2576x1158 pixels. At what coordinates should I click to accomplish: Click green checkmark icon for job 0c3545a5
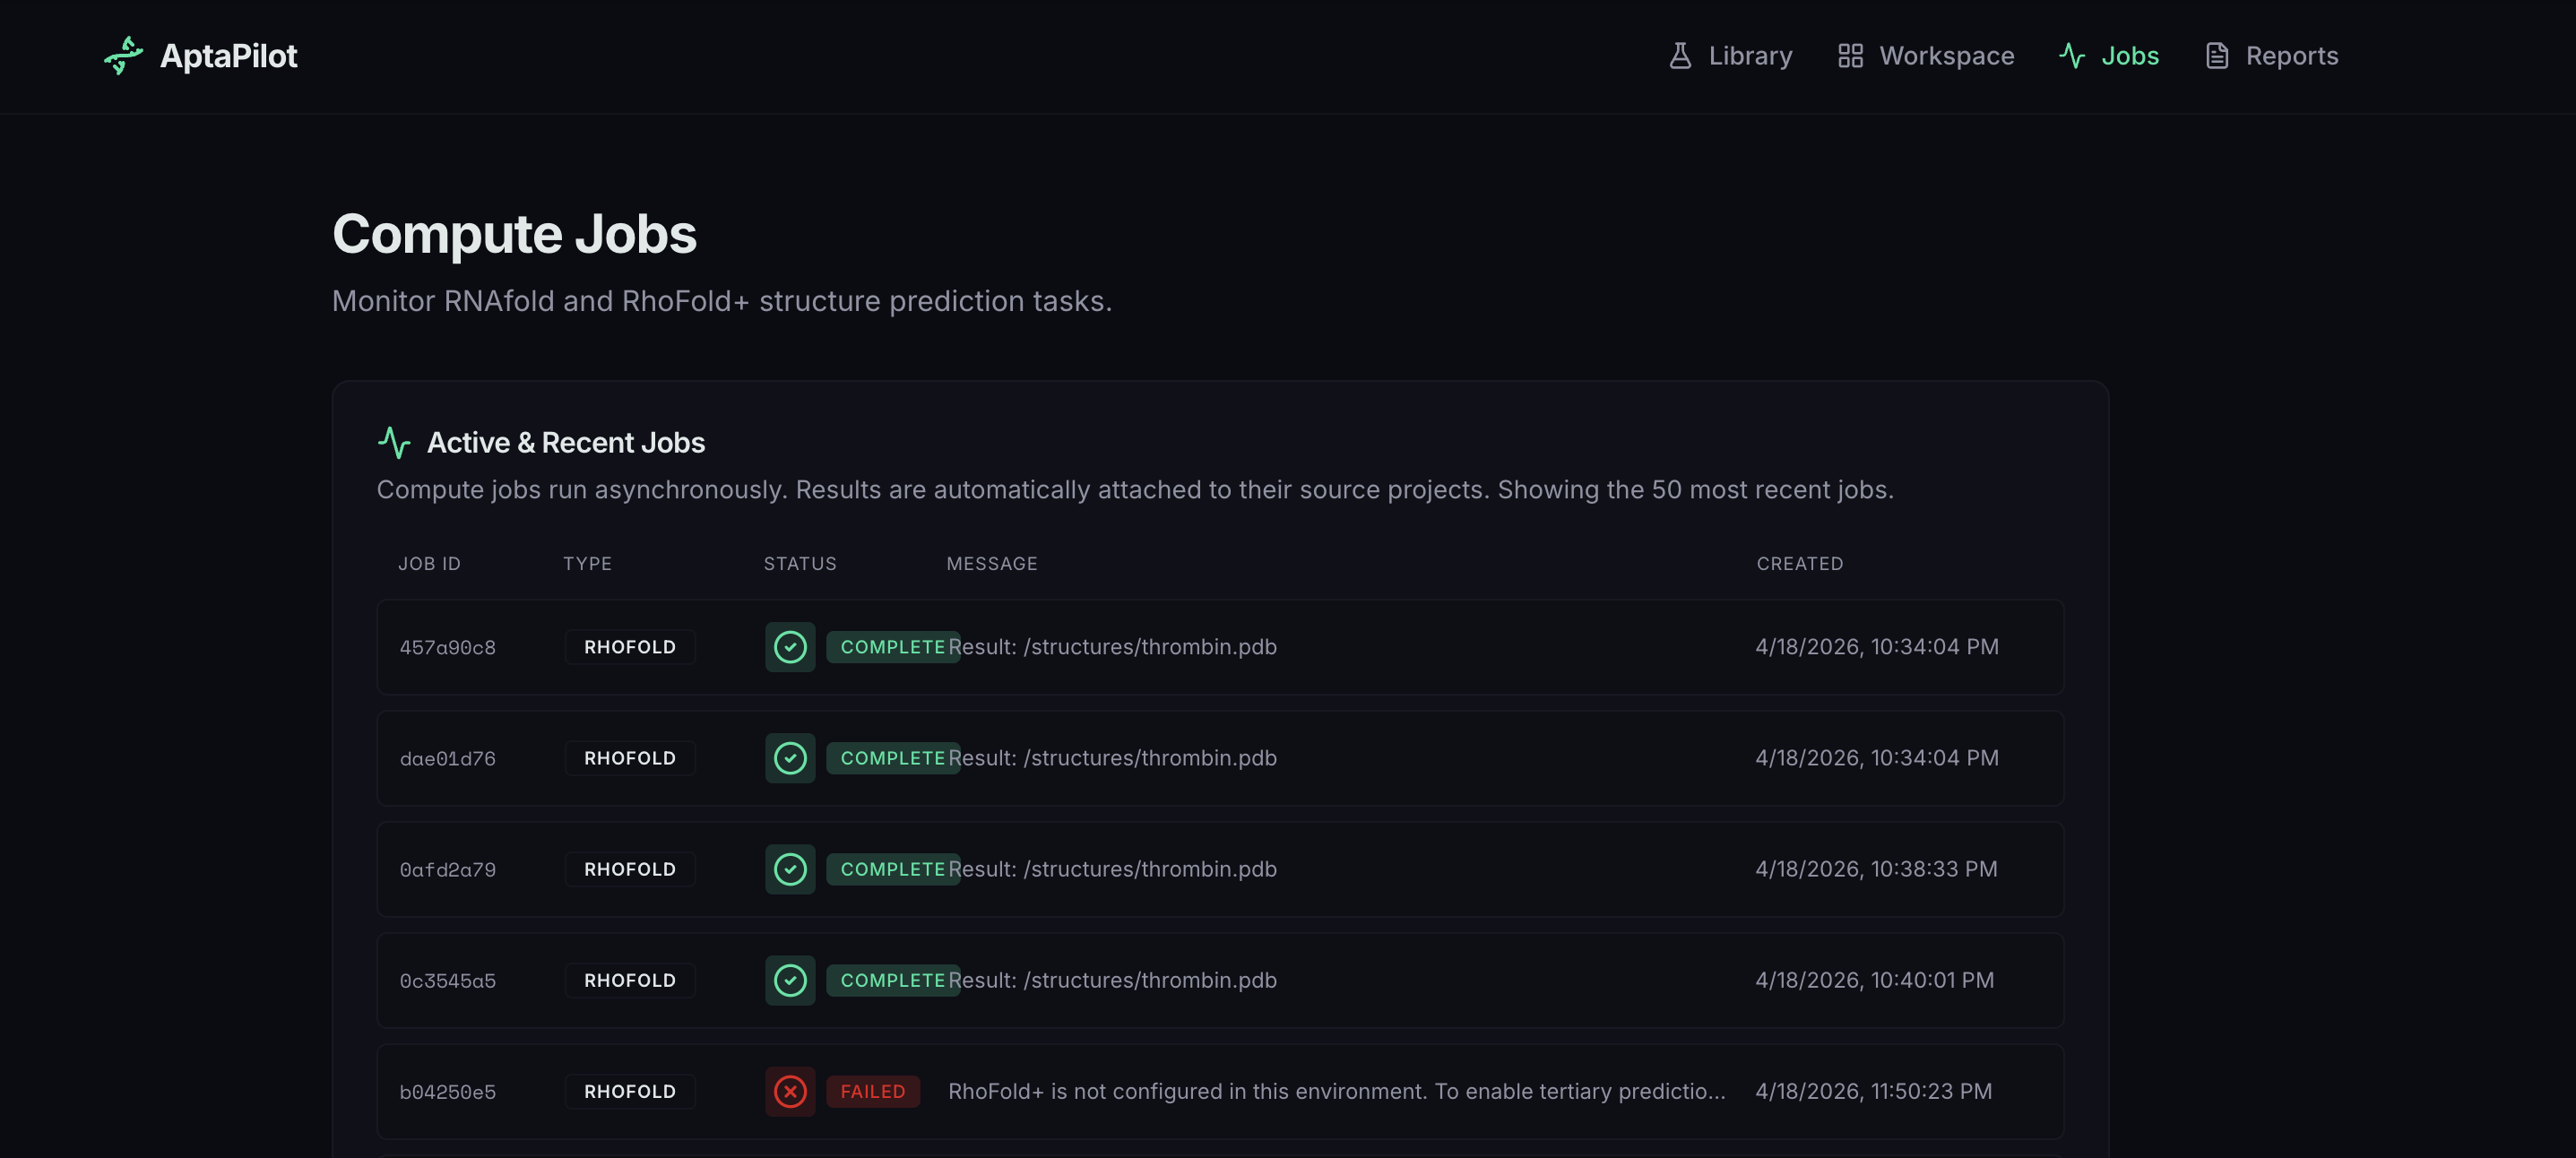click(790, 980)
